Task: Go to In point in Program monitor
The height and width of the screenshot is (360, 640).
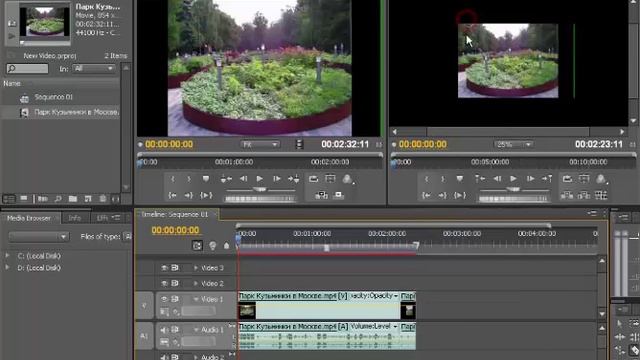Action: click(427, 196)
